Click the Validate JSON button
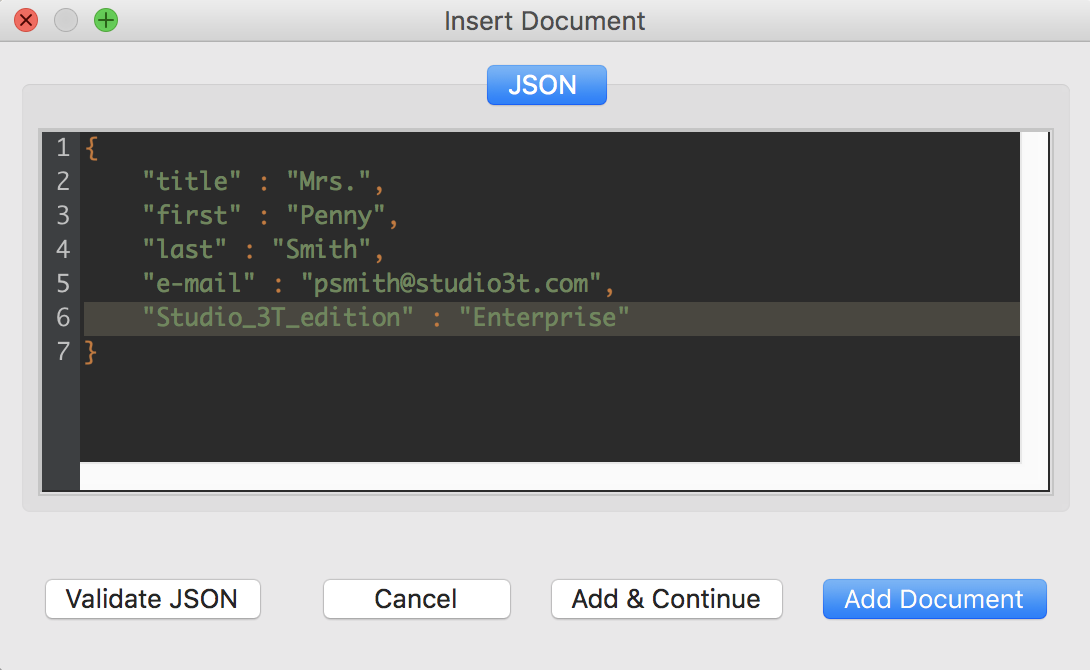 [152, 599]
